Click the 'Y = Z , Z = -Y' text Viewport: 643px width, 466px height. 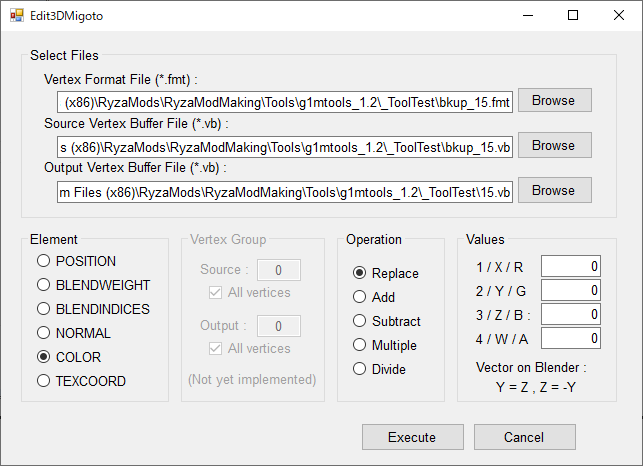(536, 387)
